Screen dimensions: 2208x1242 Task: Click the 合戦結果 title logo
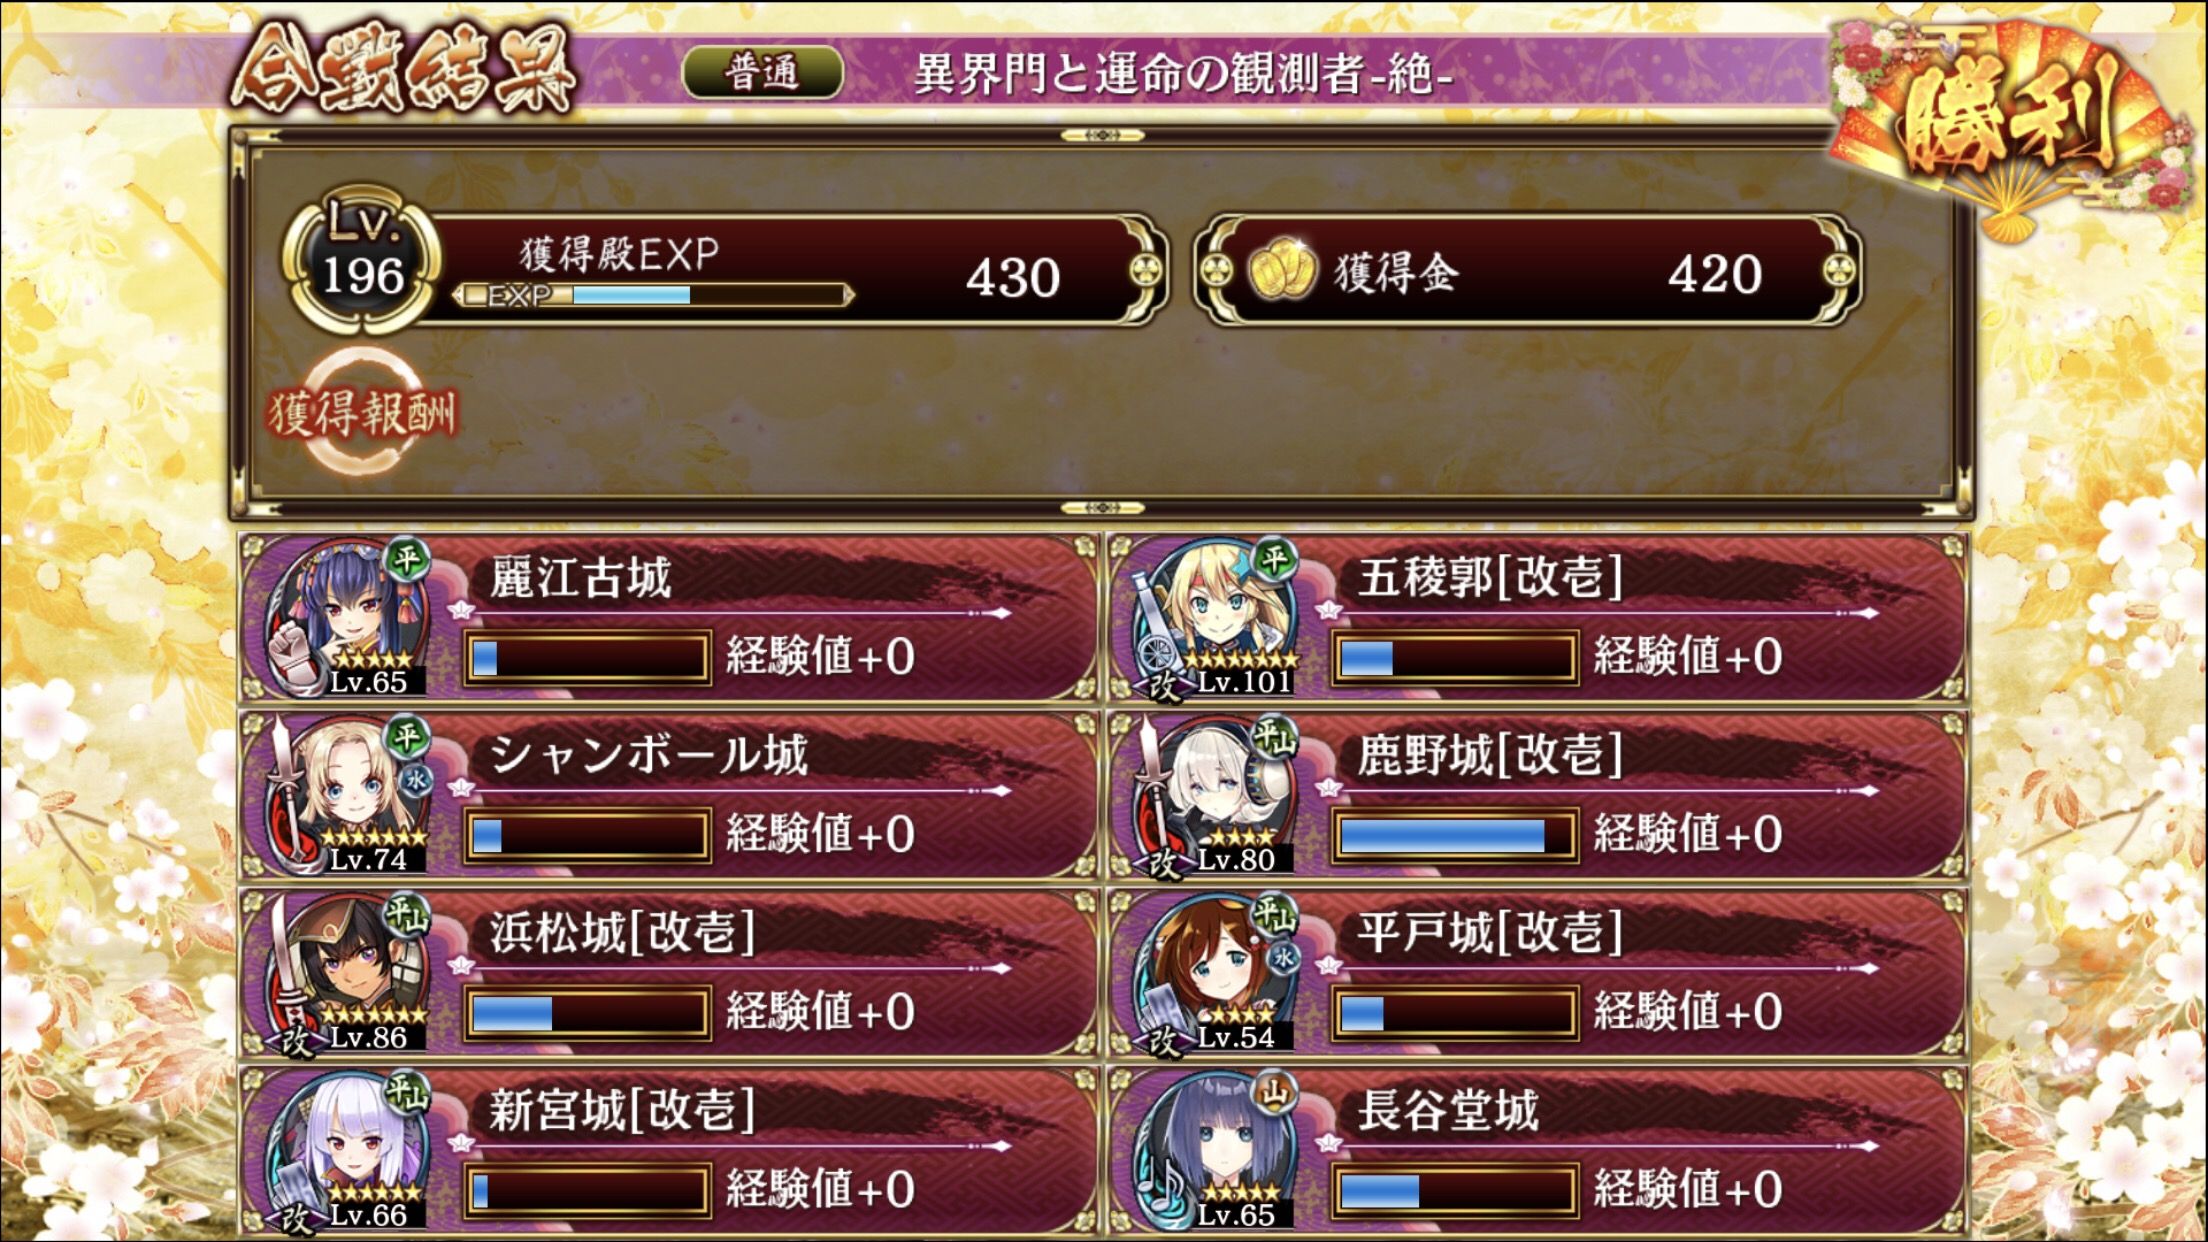[404, 69]
